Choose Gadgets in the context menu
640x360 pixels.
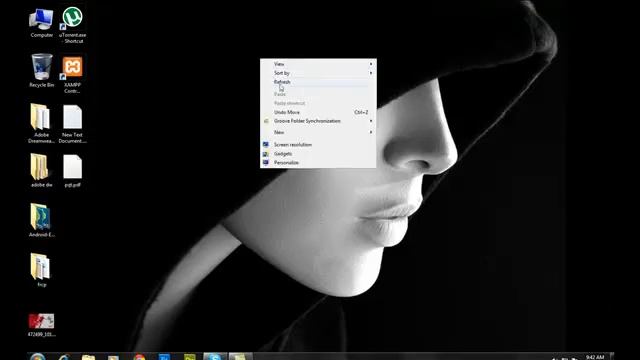point(318,154)
